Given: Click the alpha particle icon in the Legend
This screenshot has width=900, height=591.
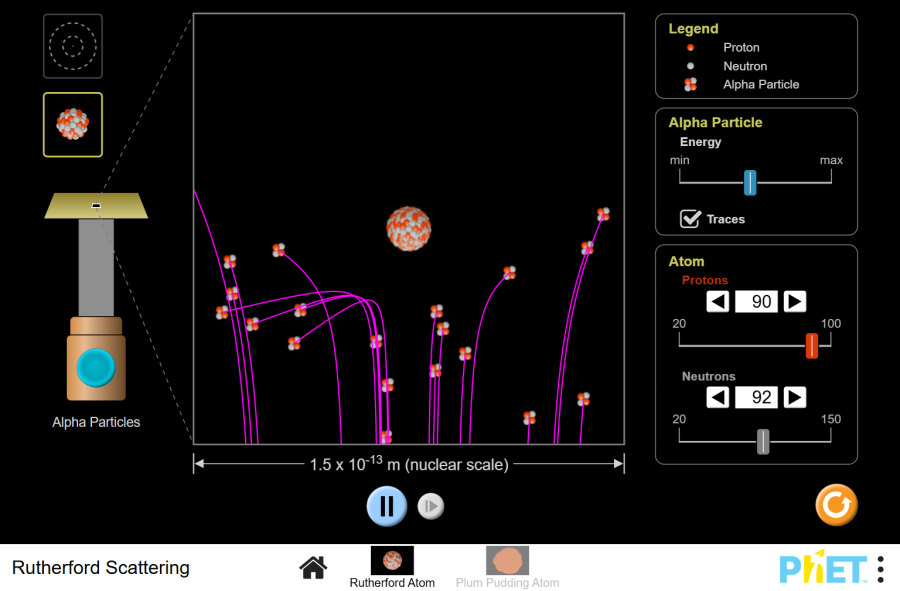Looking at the screenshot, I should 690,84.
